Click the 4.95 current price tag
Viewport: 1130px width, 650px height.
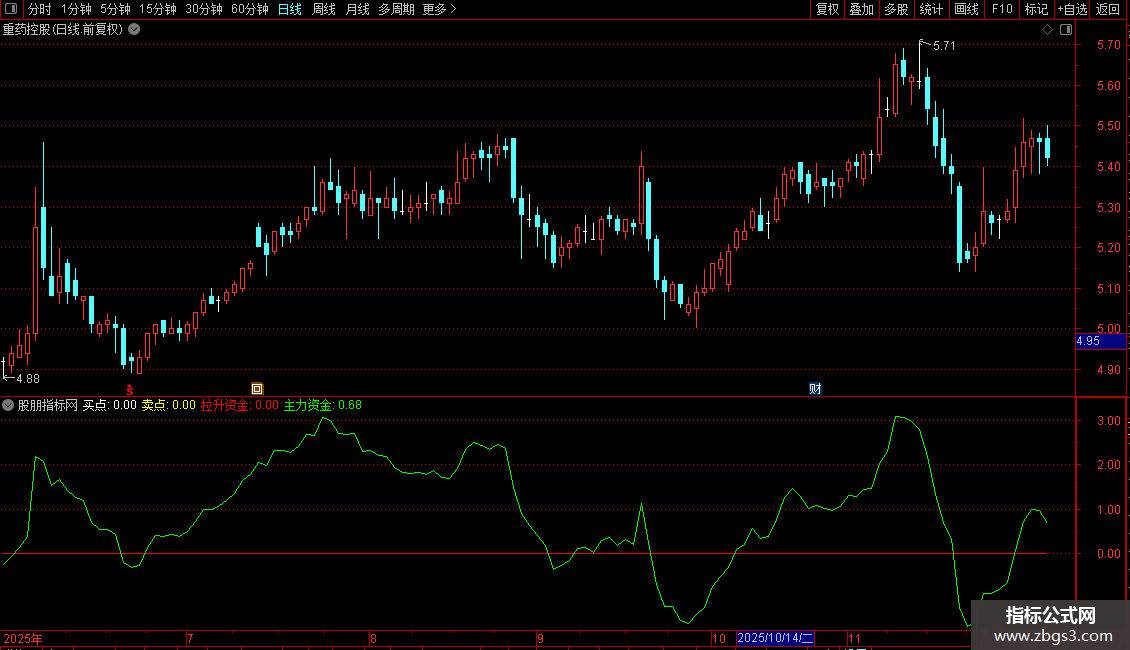1100,341
